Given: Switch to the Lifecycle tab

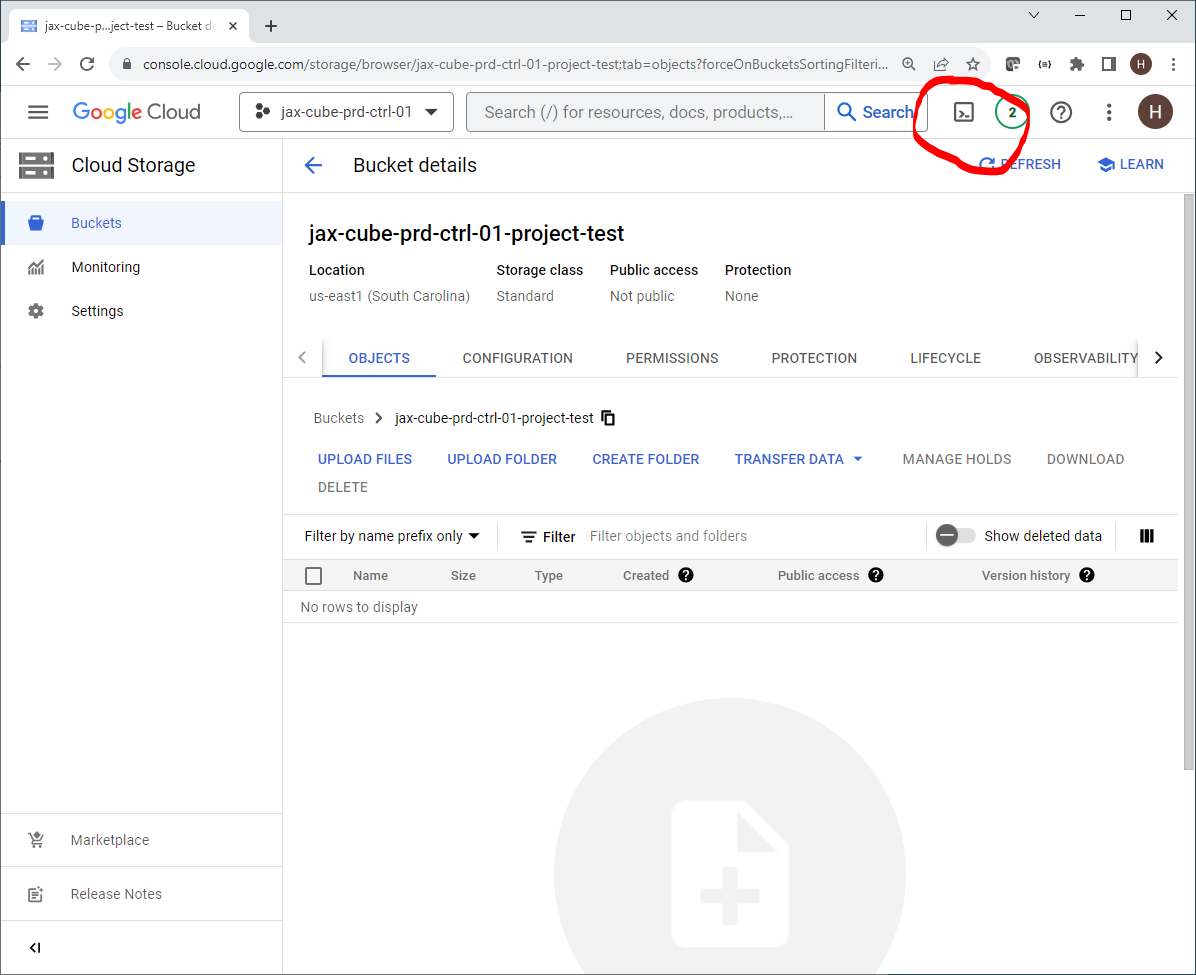Looking at the screenshot, I should click(x=945, y=358).
